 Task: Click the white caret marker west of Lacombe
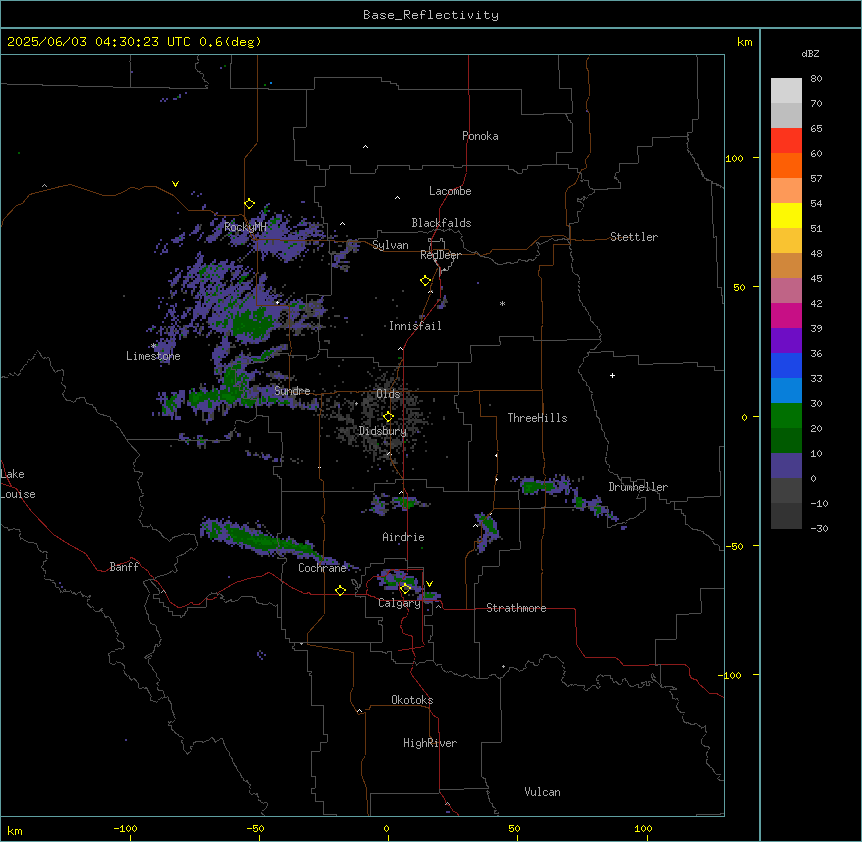[397, 197]
